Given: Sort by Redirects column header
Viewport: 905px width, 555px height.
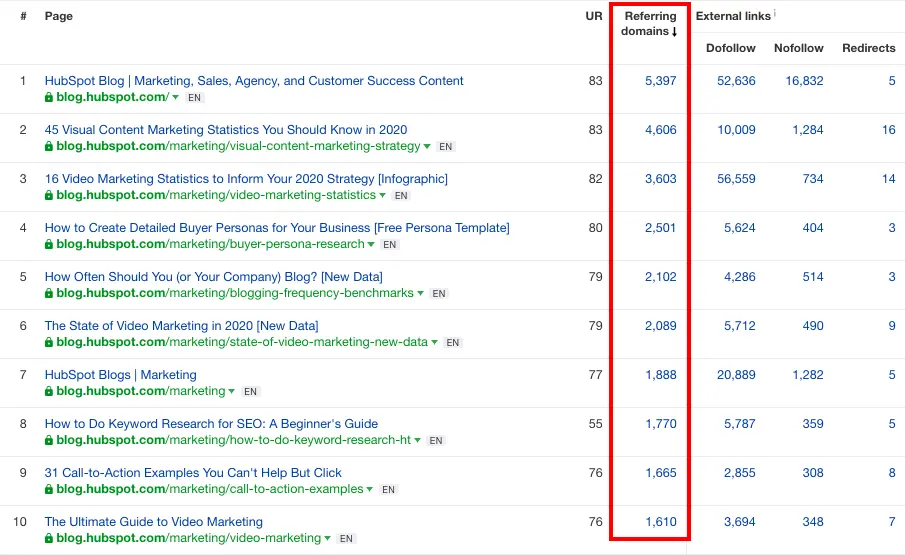Looking at the screenshot, I should 869,48.
